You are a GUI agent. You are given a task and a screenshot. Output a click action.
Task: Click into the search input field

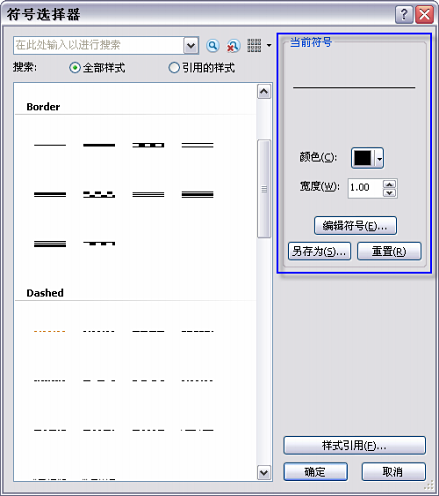point(98,45)
